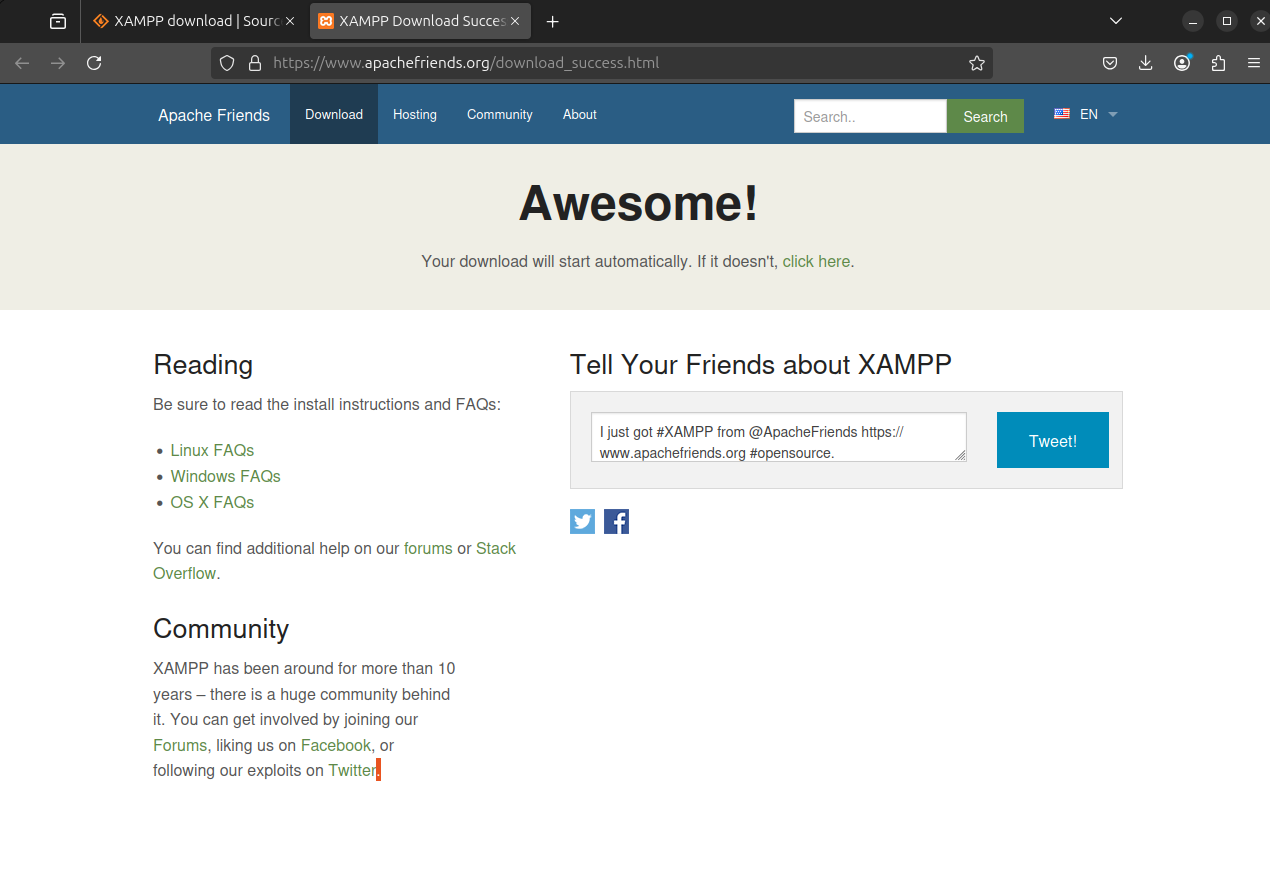Open the Firefox hamburger application menu
1270x891 pixels.
(x=1254, y=63)
